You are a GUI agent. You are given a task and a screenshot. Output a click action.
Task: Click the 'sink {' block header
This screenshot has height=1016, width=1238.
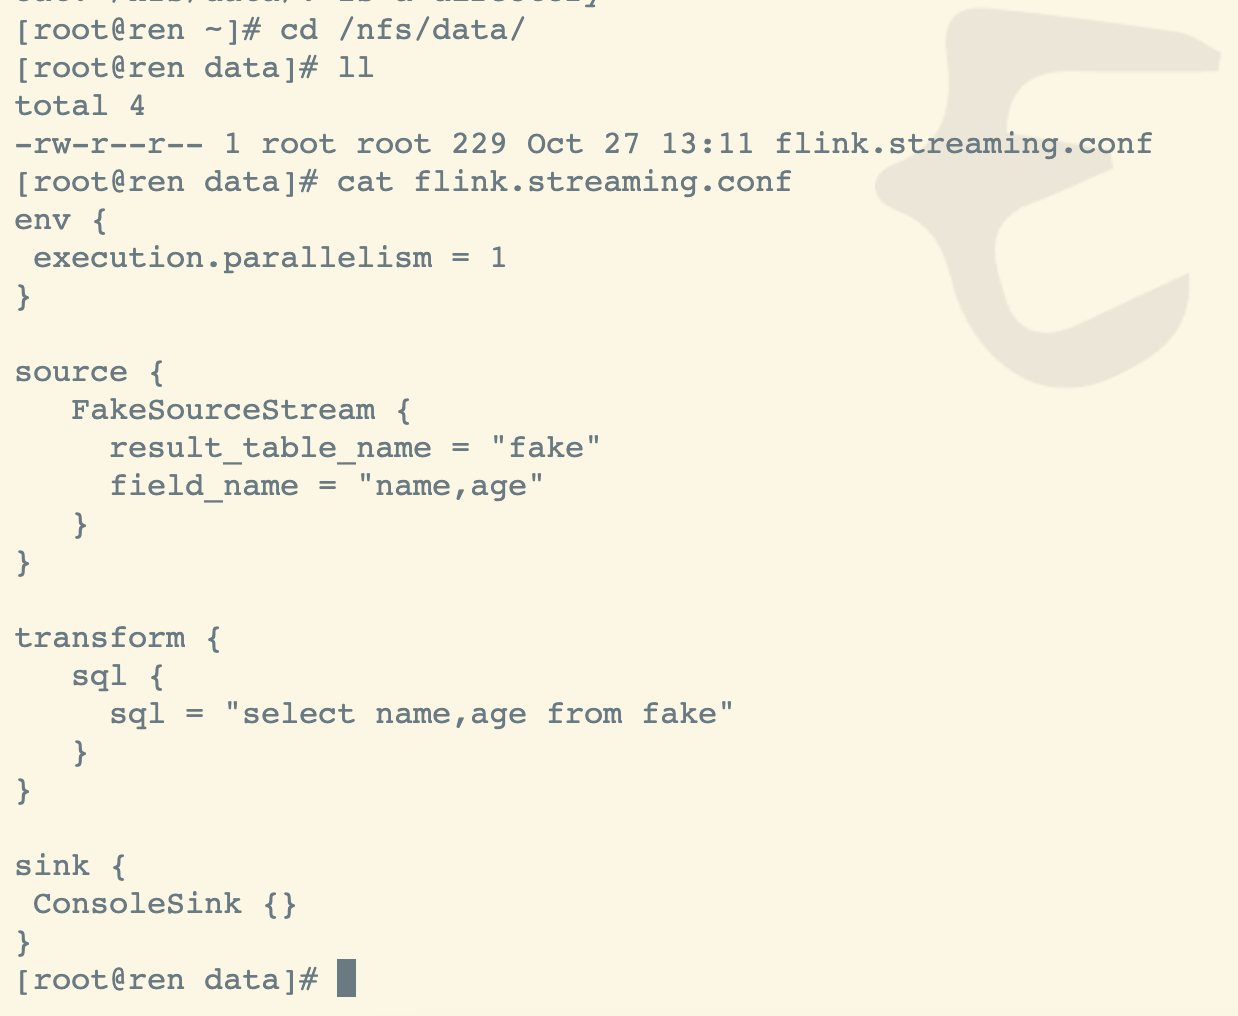click(x=71, y=866)
